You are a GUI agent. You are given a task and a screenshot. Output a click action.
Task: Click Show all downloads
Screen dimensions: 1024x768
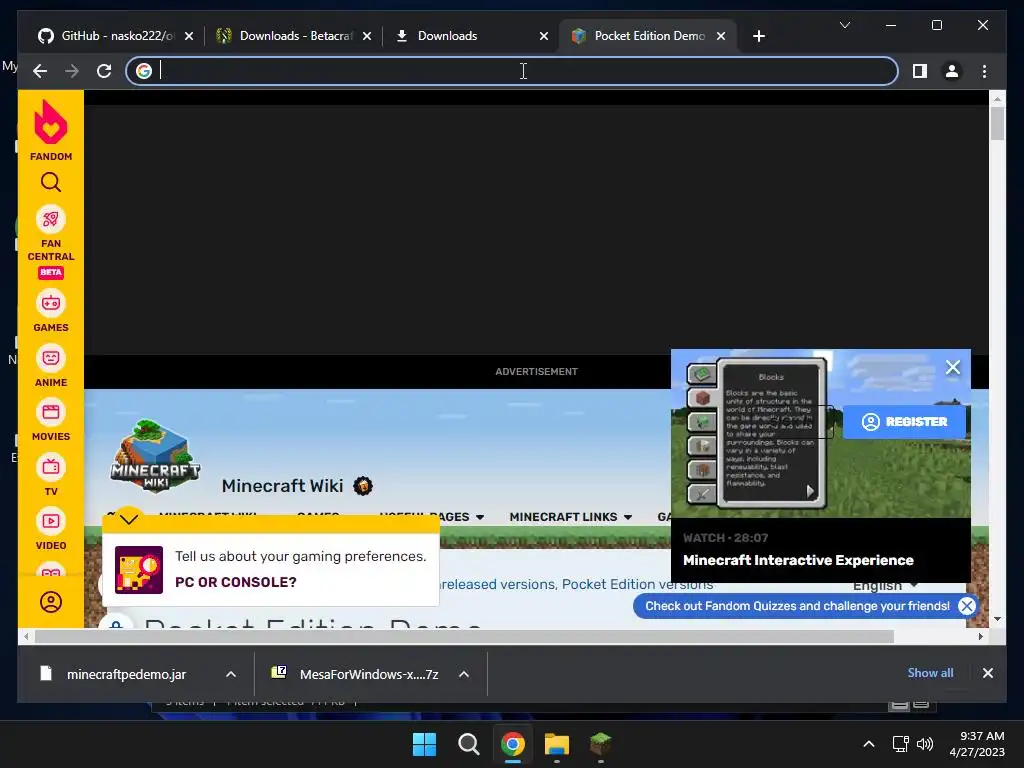click(930, 673)
